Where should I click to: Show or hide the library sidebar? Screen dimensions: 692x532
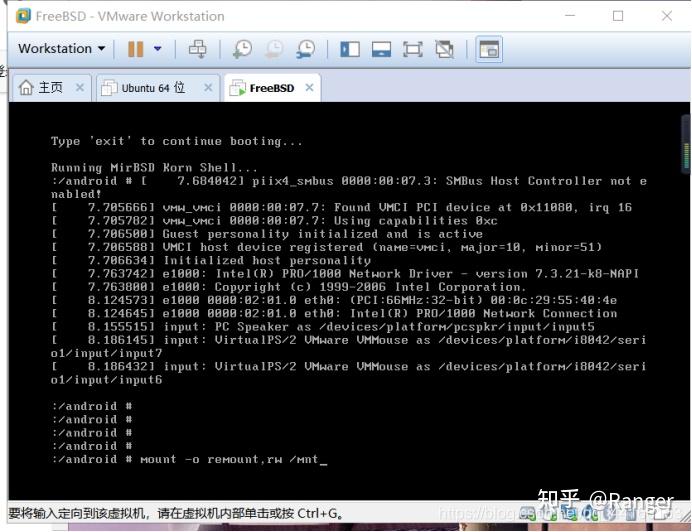point(350,49)
